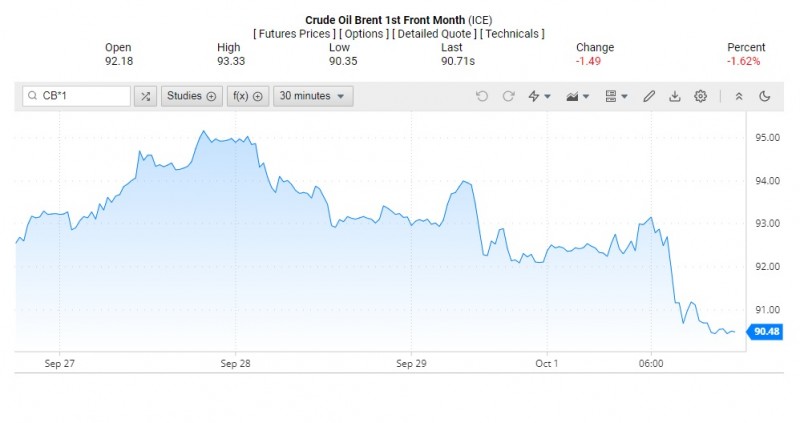Undo the last chart change

(x=482, y=96)
